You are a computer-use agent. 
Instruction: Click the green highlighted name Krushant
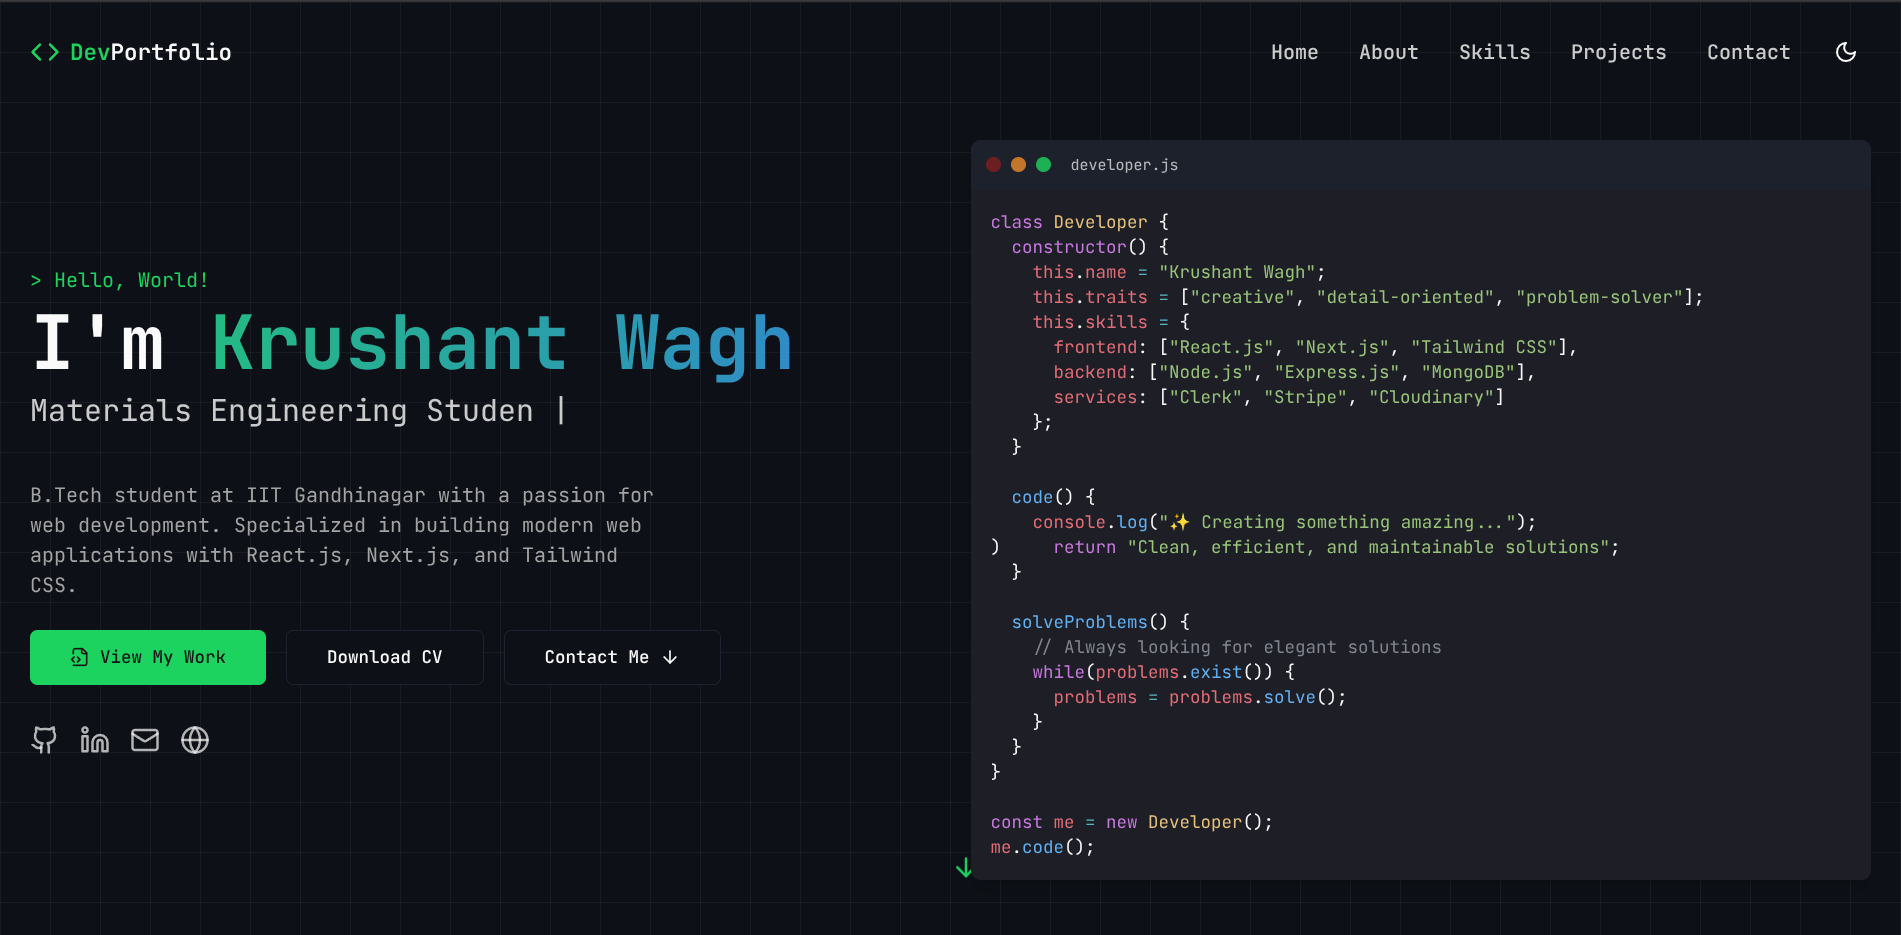389,343
